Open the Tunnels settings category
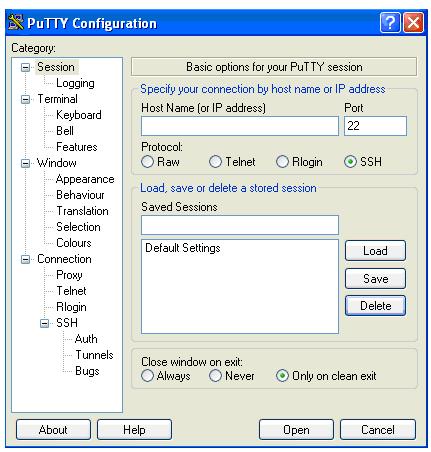 [x=94, y=355]
